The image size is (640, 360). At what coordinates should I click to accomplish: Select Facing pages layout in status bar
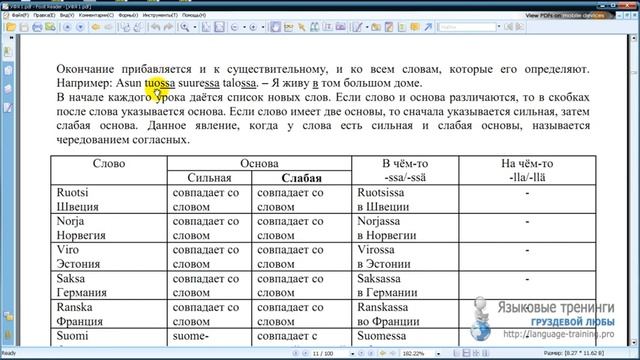[x=476, y=353]
